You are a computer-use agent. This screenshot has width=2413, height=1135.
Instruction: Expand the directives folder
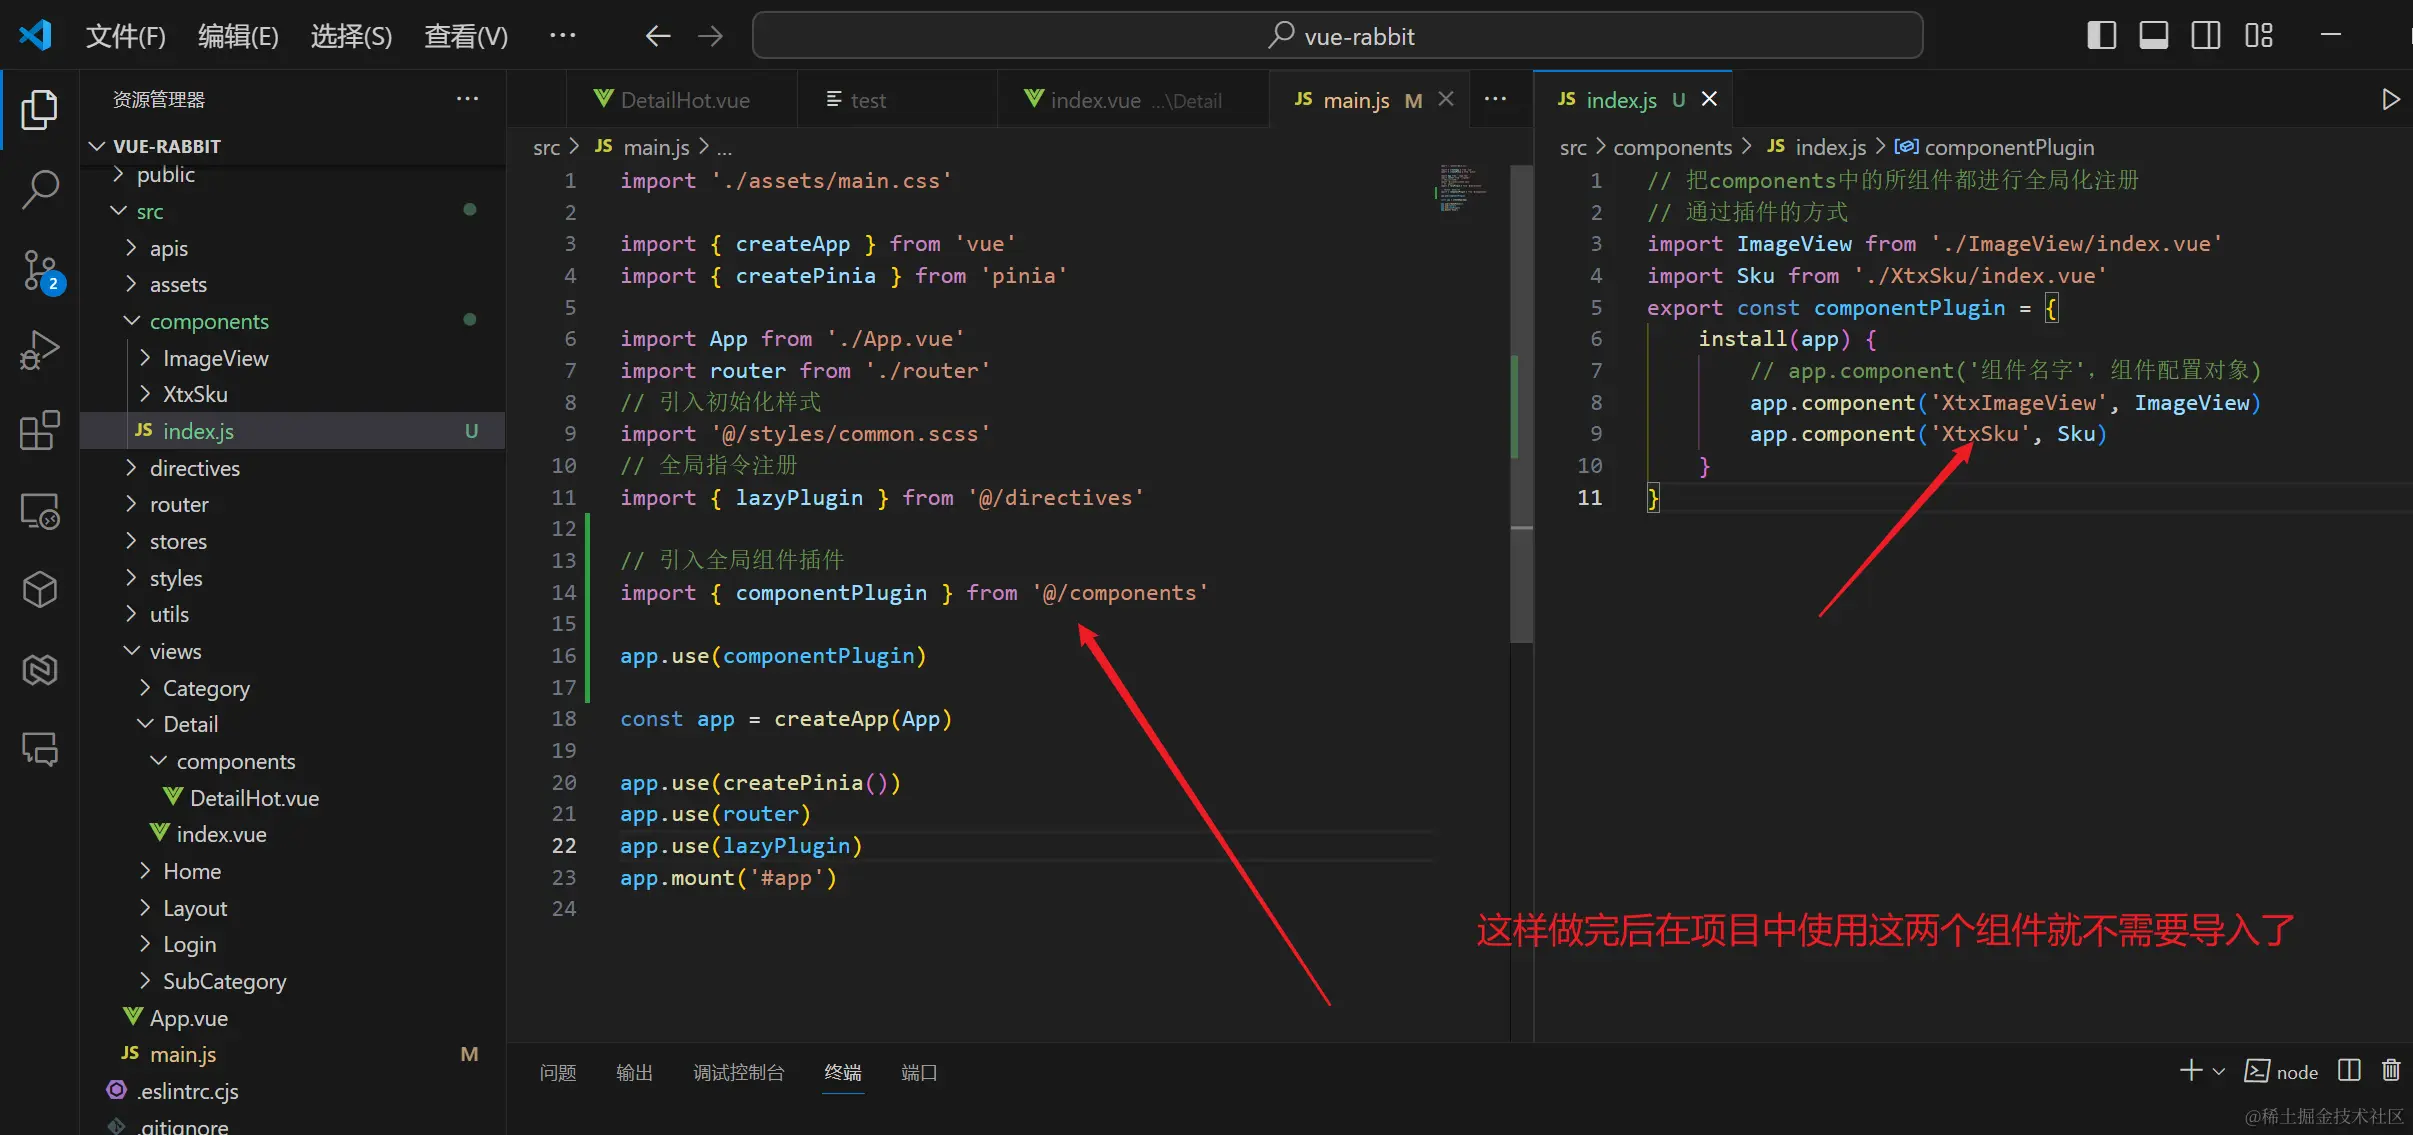pos(194,468)
